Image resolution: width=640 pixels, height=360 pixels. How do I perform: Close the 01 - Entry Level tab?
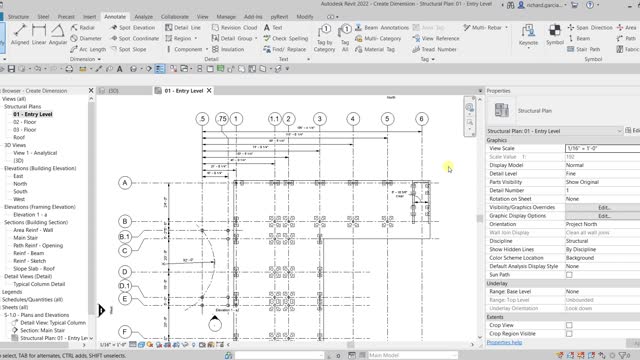pos(209,91)
